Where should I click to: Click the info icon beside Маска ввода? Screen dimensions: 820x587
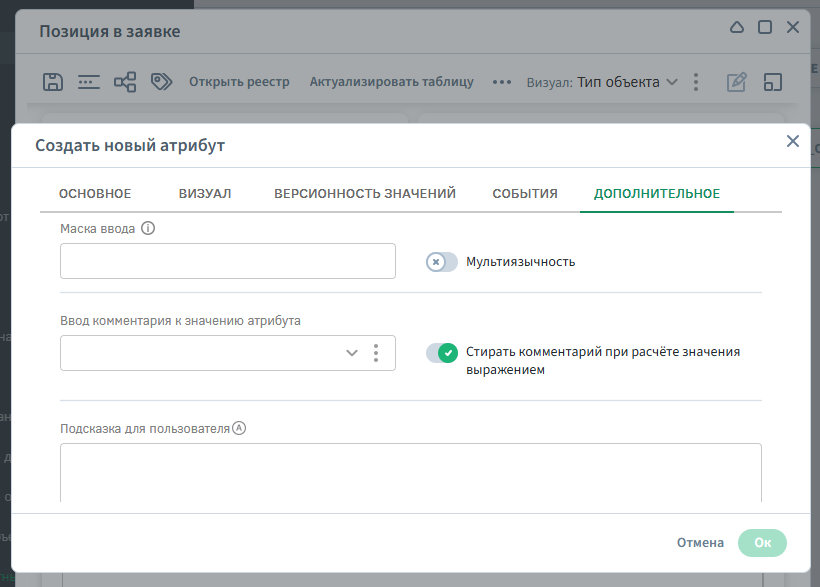point(148,228)
